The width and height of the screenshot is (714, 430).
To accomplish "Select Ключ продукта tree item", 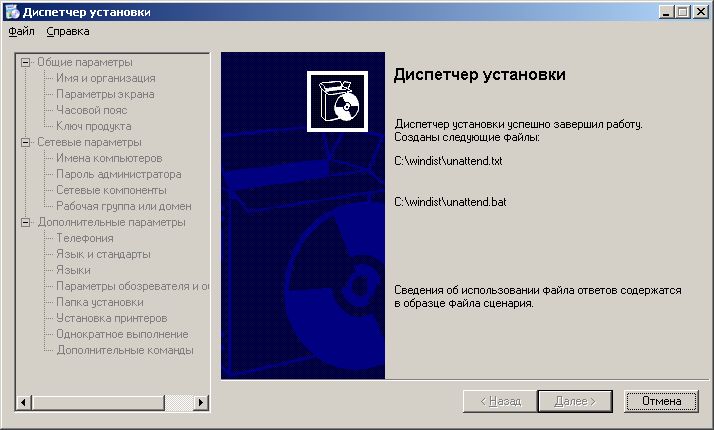I will click(x=93, y=126).
